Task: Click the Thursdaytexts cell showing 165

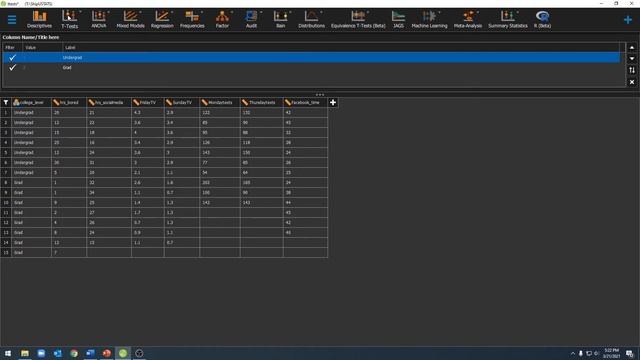Action: [262, 182]
